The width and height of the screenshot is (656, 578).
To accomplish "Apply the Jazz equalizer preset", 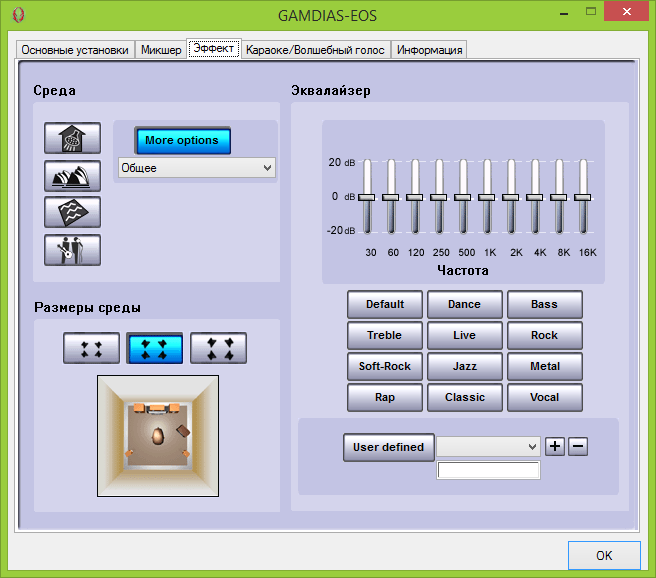I will pyautogui.click(x=464, y=366).
